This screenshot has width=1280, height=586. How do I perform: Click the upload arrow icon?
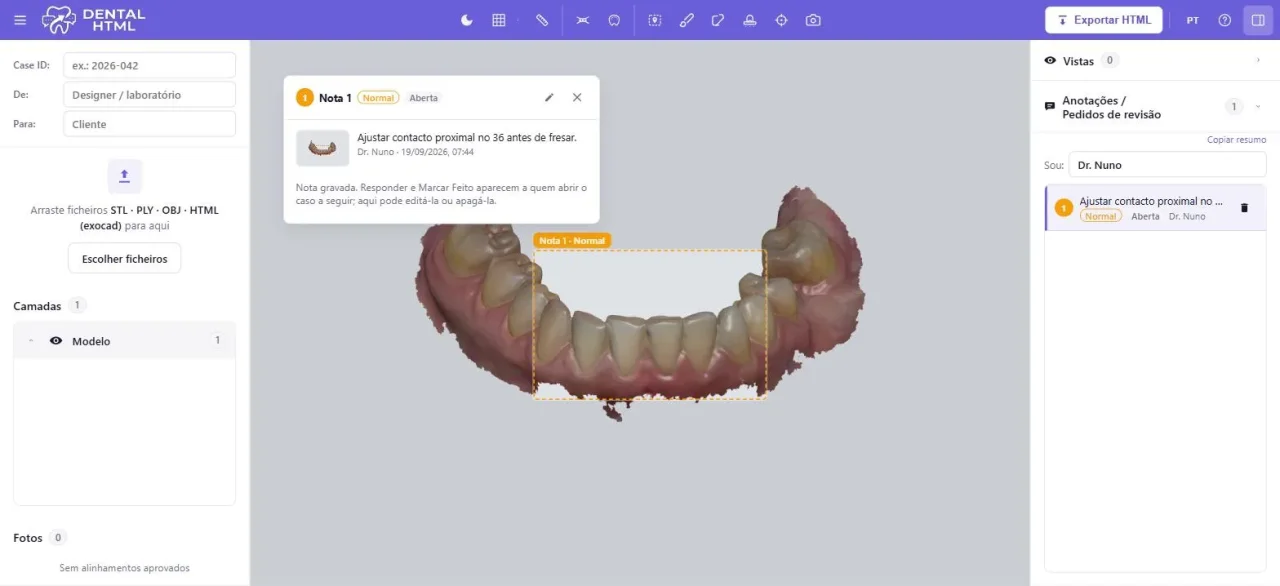point(125,176)
